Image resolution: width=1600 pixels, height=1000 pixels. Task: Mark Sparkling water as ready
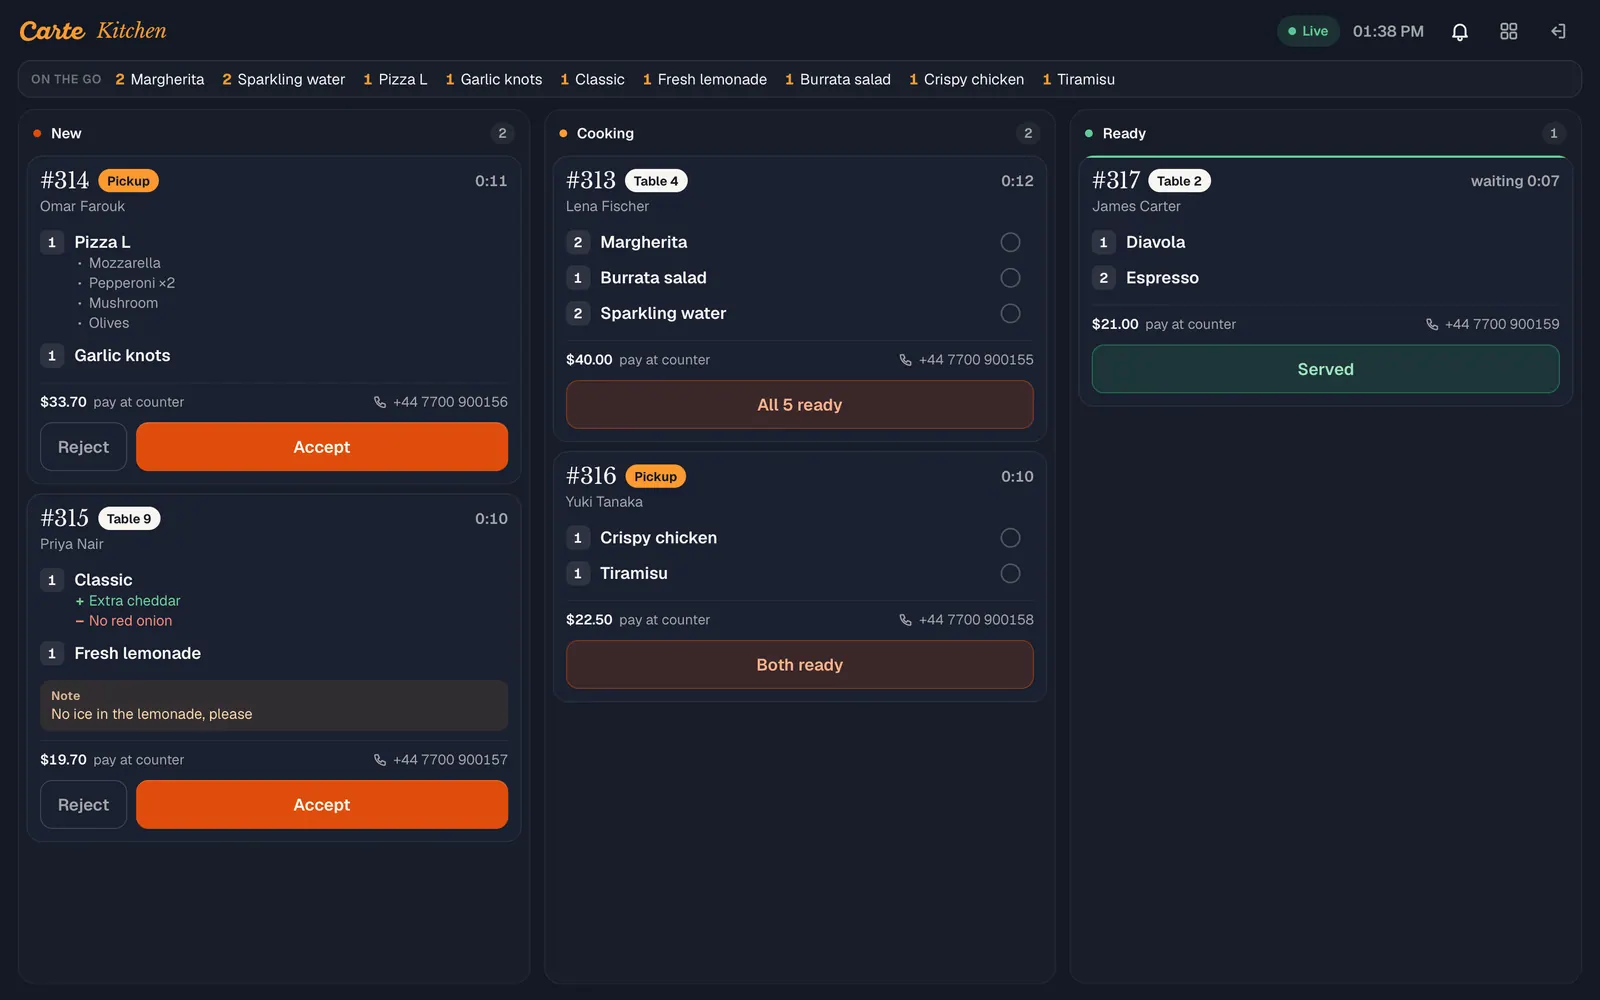tap(1011, 314)
